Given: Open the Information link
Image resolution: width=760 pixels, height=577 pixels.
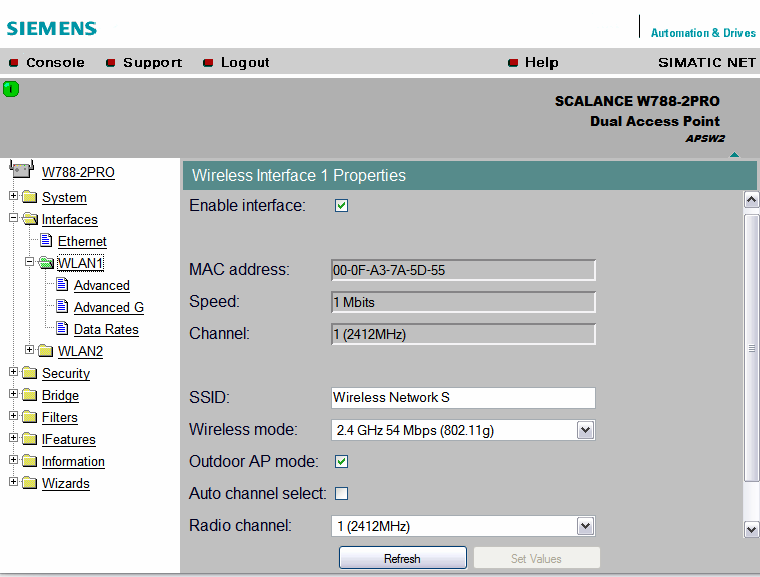Looking at the screenshot, I should coord(73,462).
